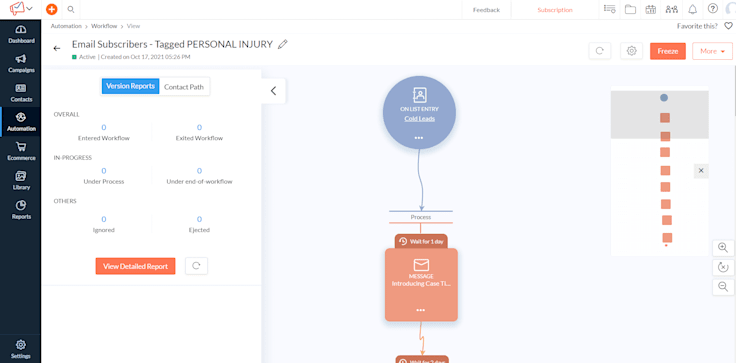Open the help question mark icon
Screen dimensions: 736x363
coord(713,9)
